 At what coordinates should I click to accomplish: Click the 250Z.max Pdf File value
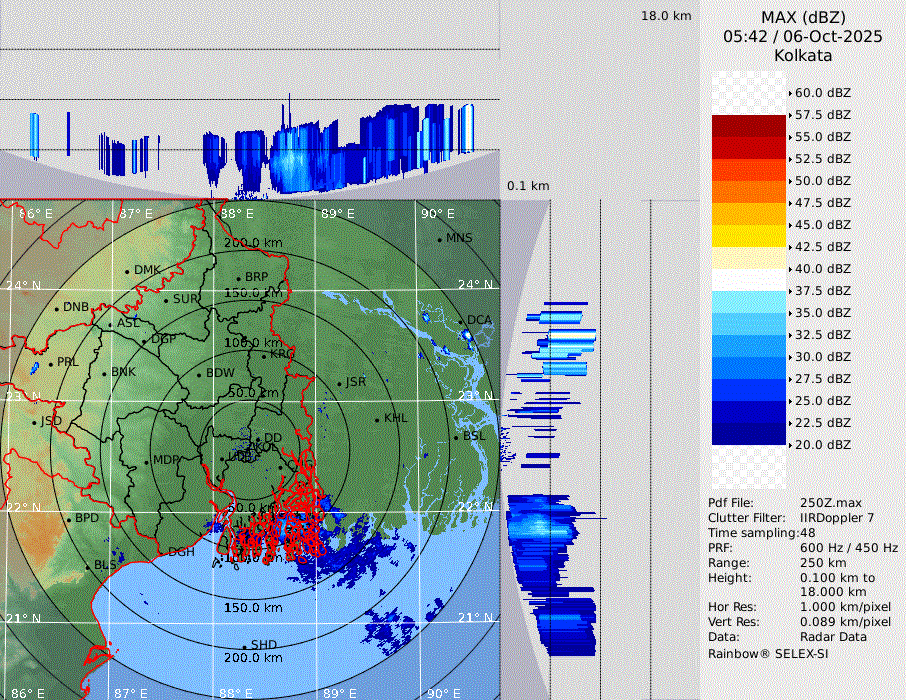[x=833, y=503]
